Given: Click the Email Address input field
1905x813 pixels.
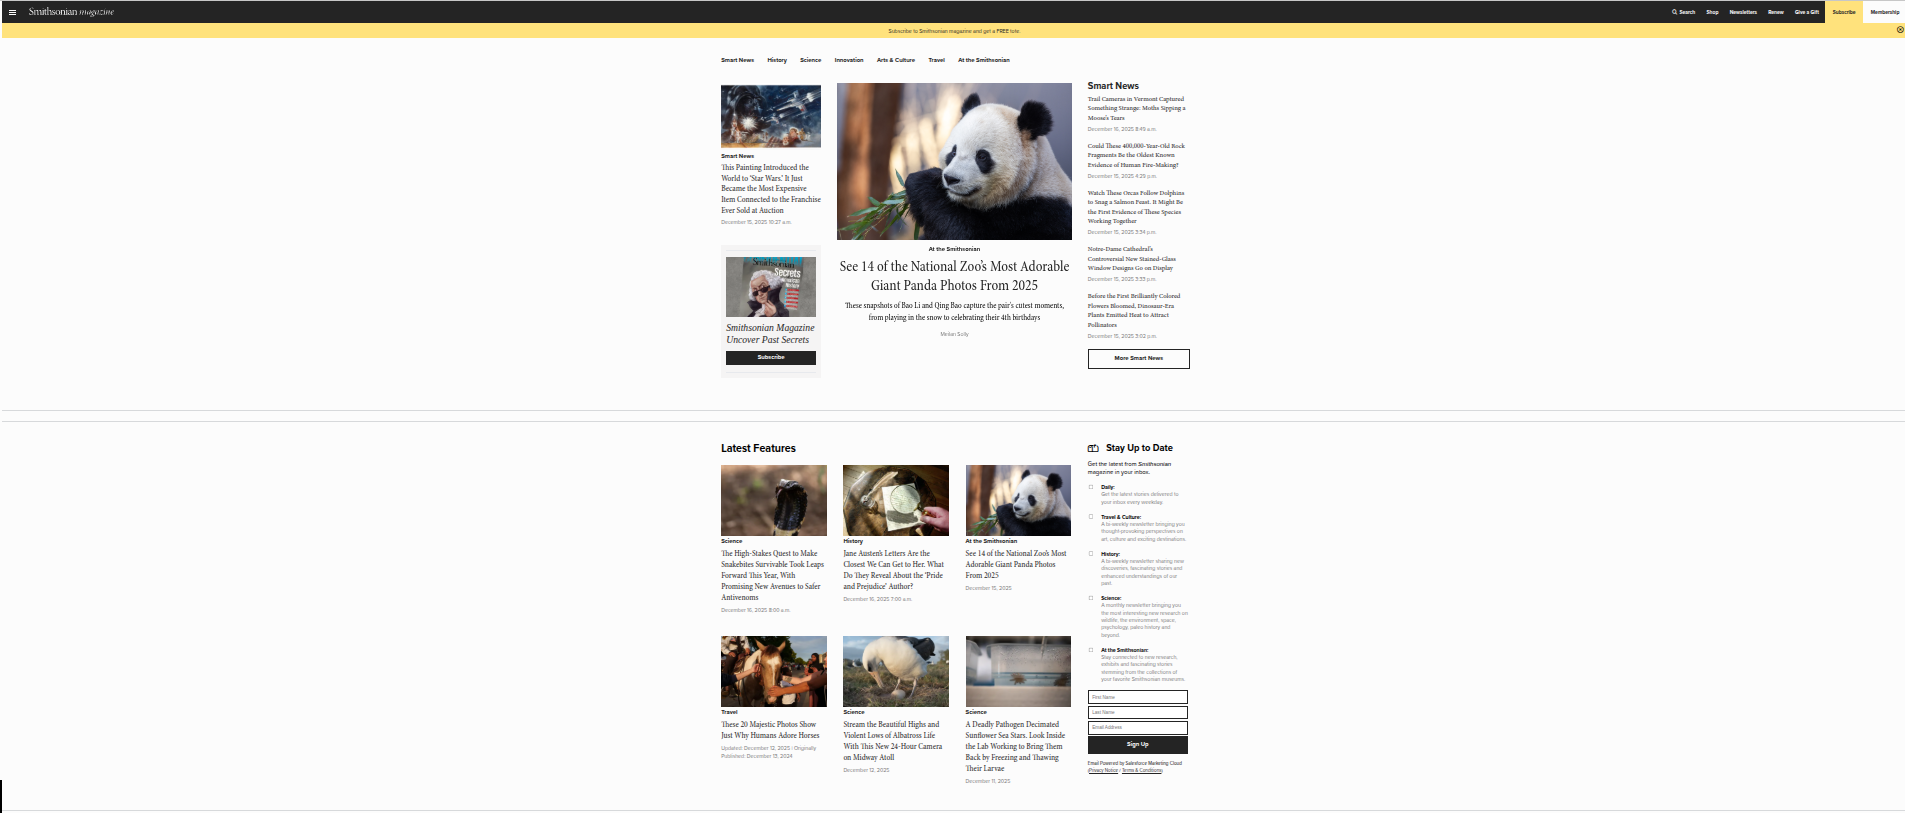Looking at the screenshot, I should coord(1137,727).
